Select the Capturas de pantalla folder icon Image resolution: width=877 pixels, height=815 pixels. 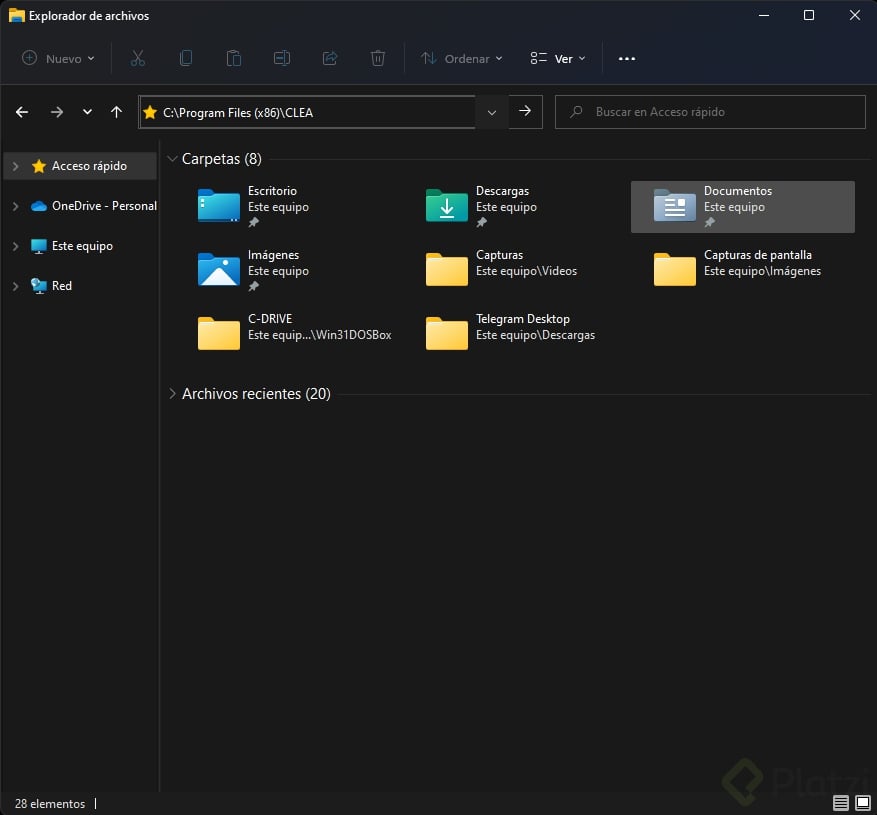675,270
